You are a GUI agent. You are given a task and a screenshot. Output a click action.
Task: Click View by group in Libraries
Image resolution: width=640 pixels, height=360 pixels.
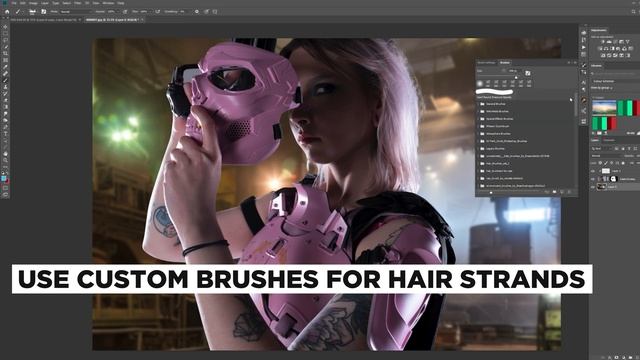(602, 88)
